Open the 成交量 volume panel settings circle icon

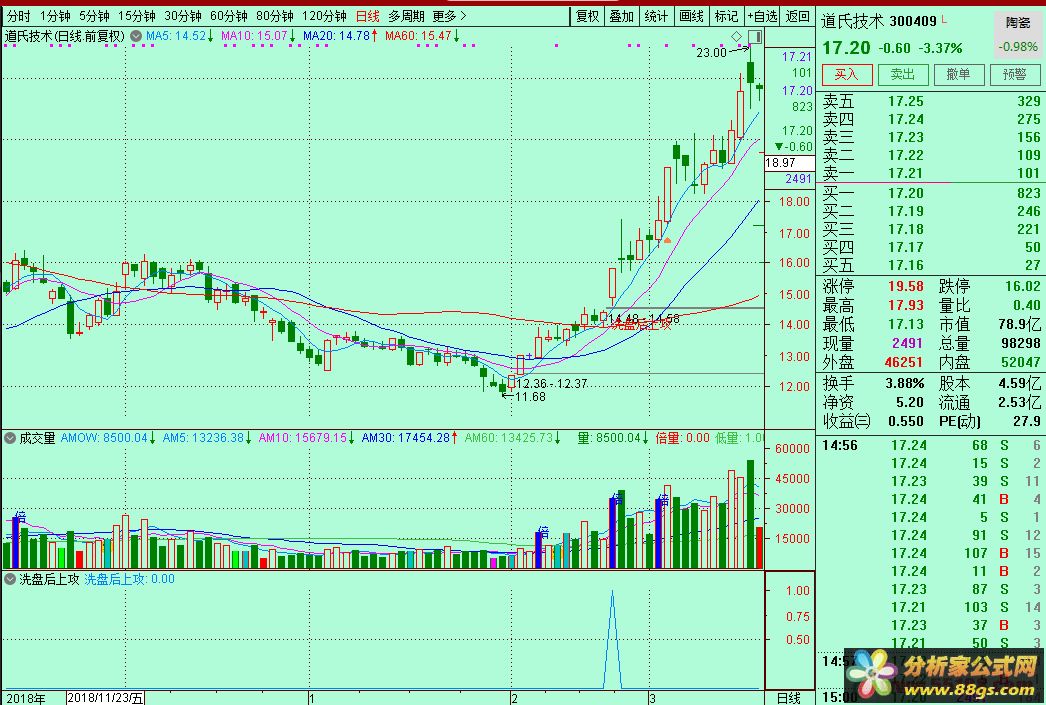pos(10,438)
